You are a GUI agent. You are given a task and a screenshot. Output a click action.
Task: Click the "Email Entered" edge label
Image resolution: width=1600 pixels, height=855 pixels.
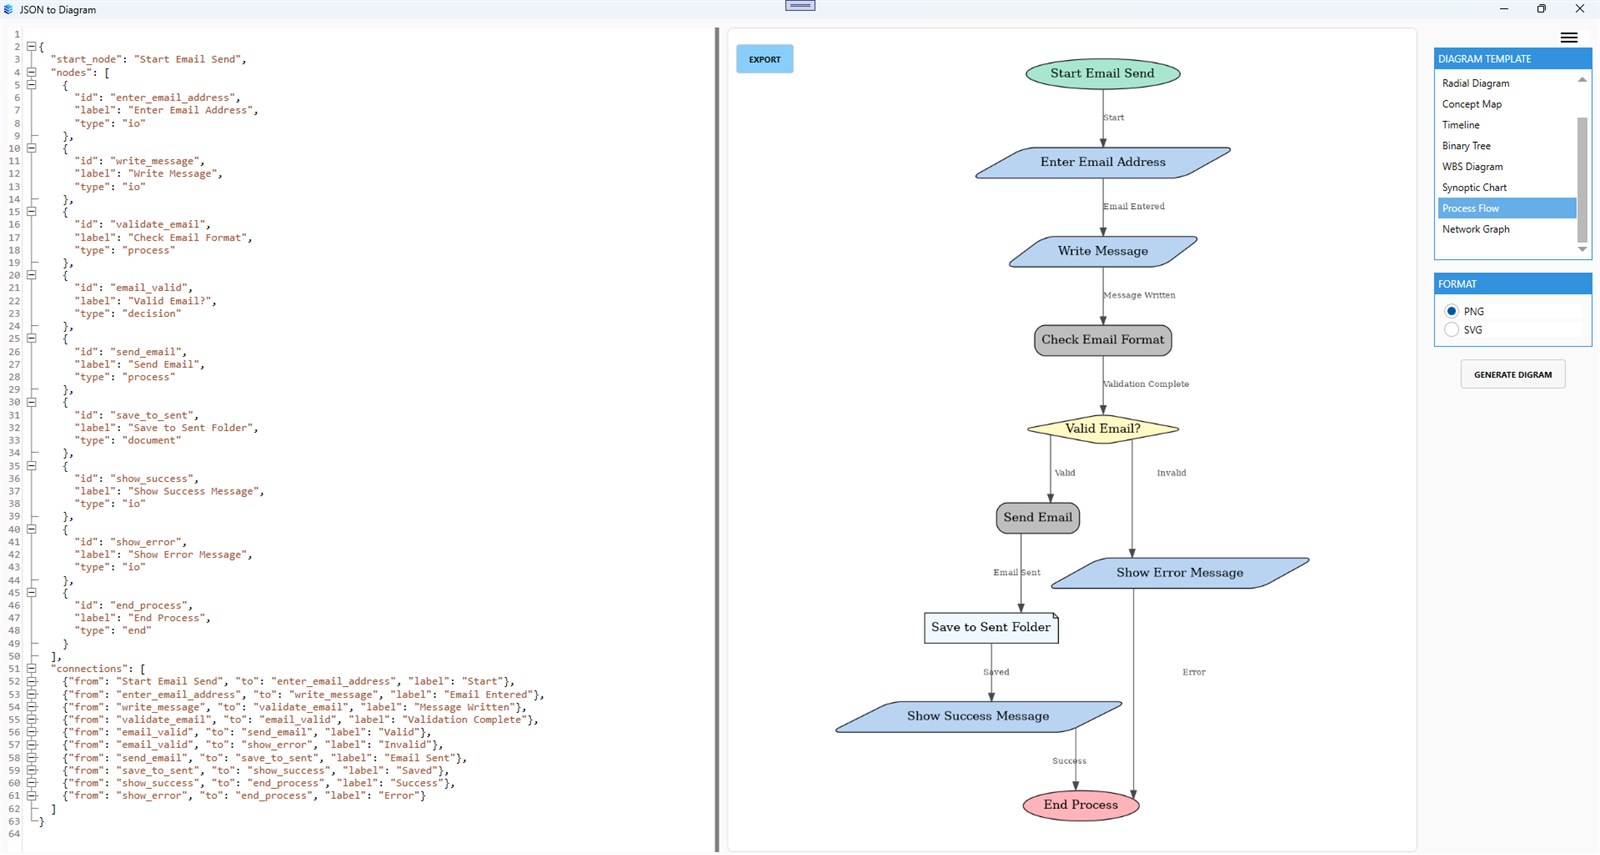coord(1134,207)
